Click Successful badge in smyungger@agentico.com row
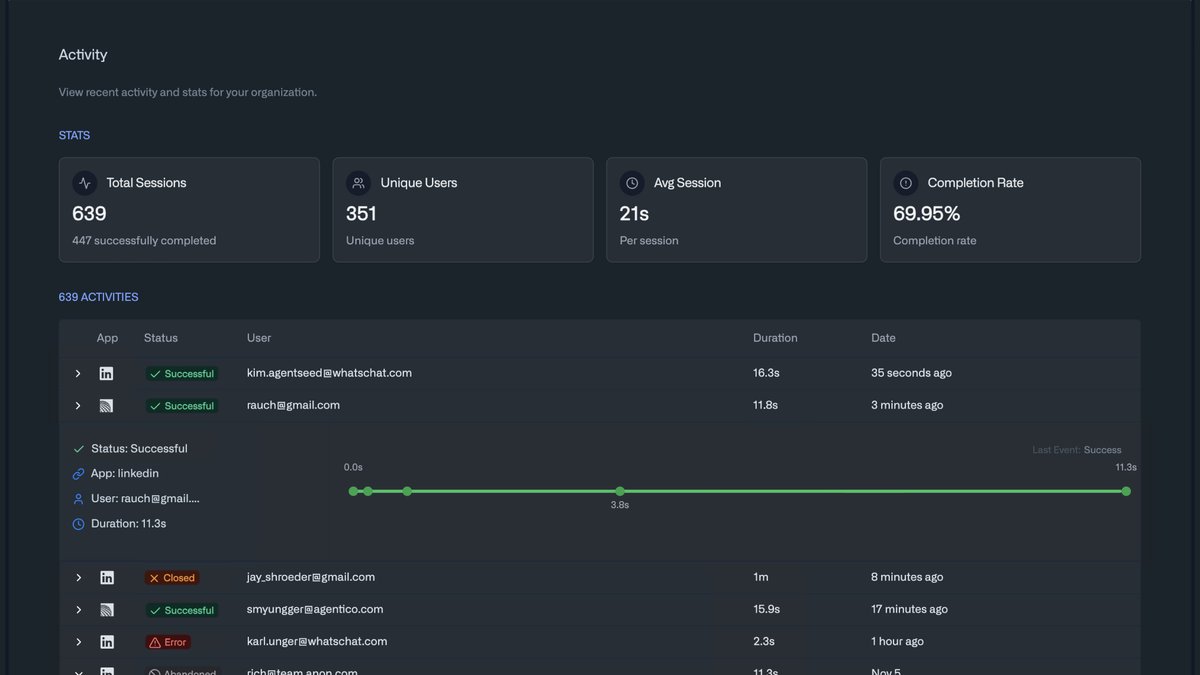Screen dimensions: 1200x675 181,610
